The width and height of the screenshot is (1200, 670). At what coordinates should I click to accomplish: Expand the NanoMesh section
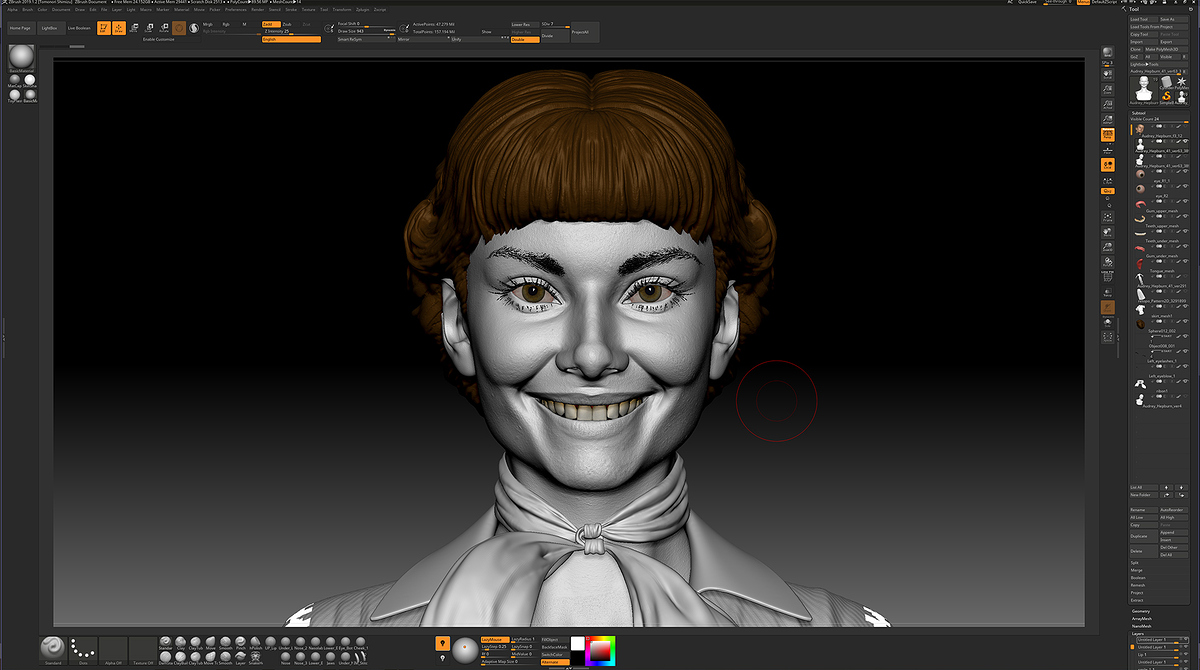pos(1142,626)
